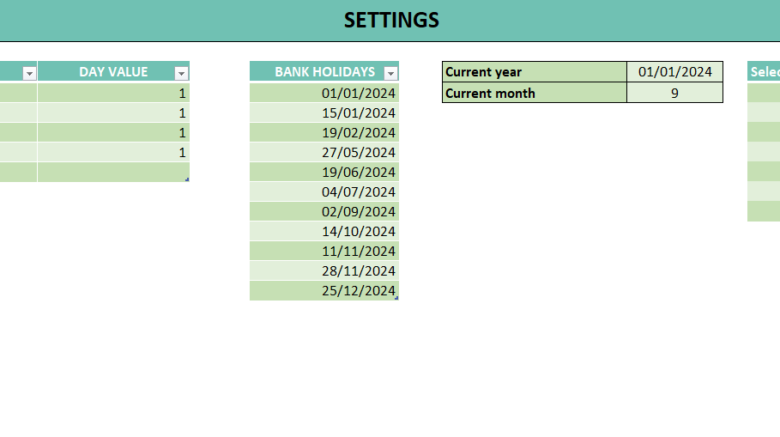Select the SETTINGS title banner
This screenshot has width=780, height=437.
tap(390, 20)
